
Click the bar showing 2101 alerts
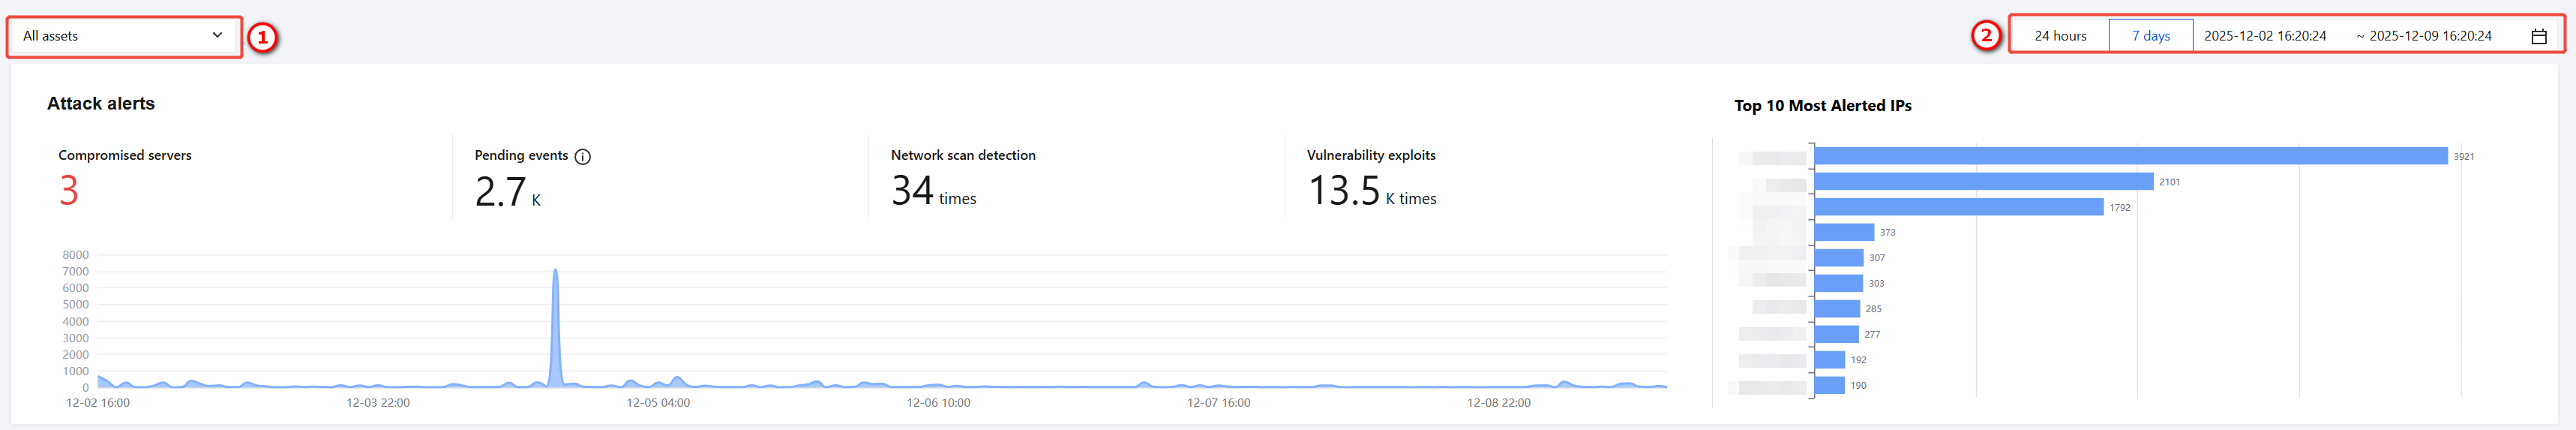pyautogui.click(x=1983, y=181)
